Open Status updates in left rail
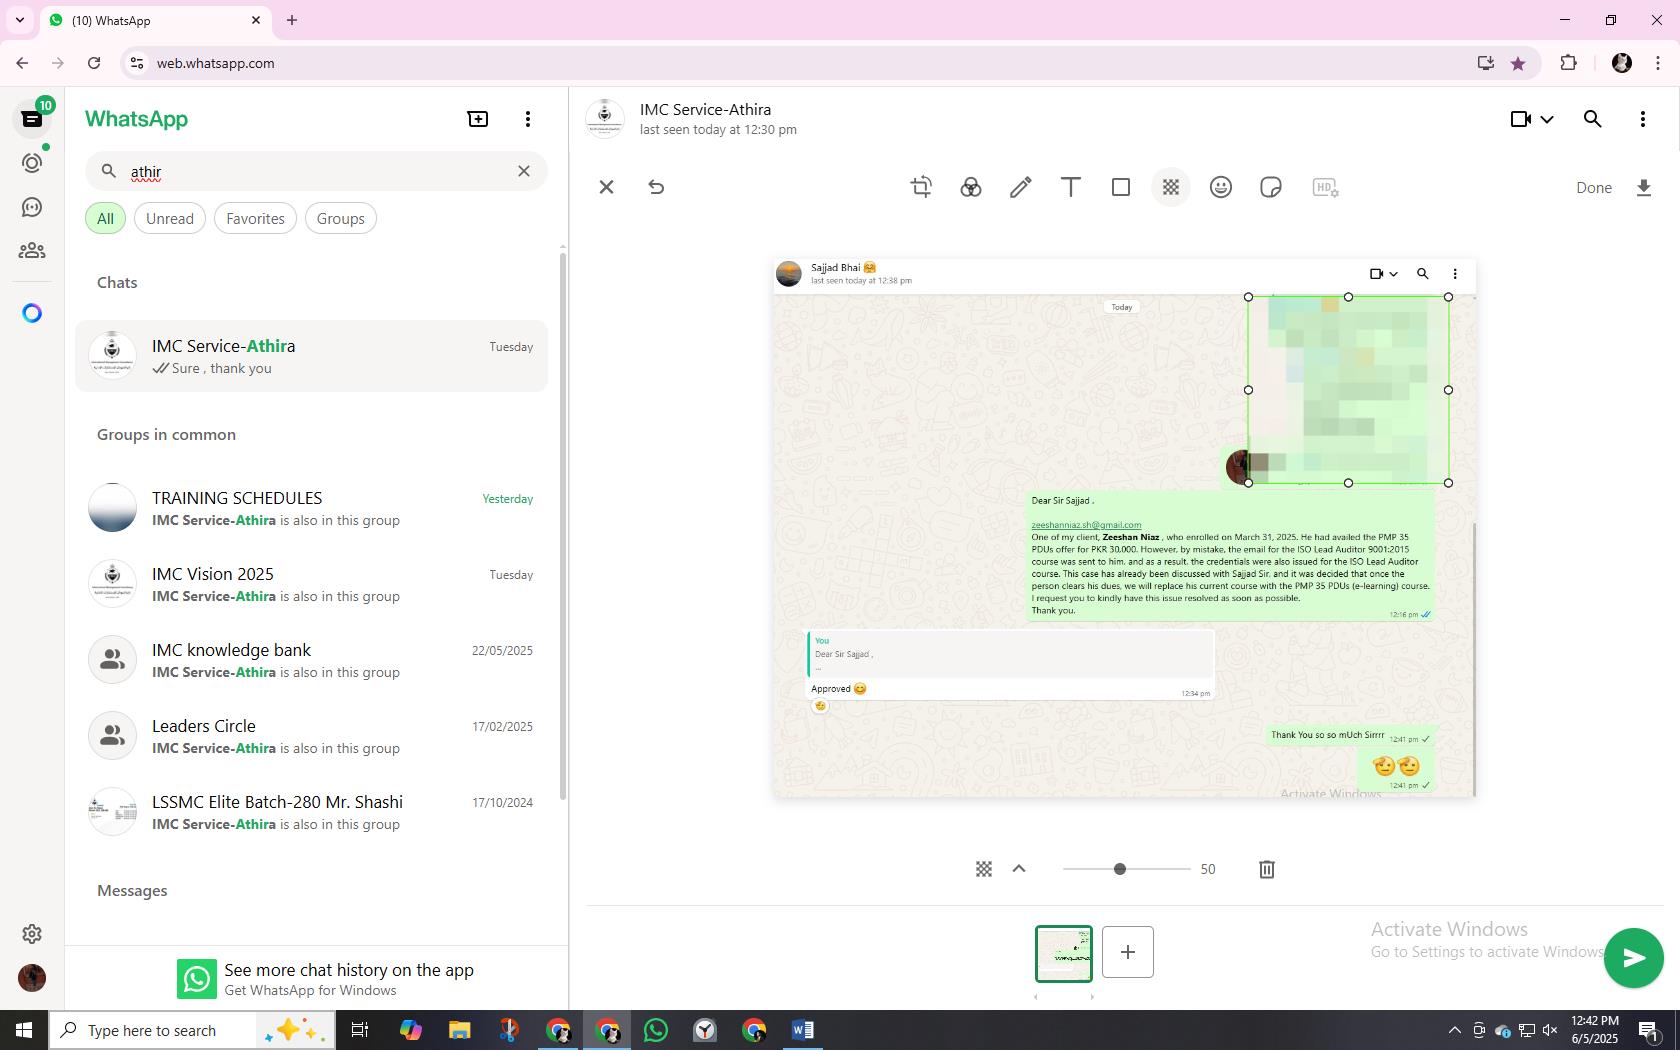Viewport: 1680px width, 1050px height. pyautogui.click(x=32, y=163)
